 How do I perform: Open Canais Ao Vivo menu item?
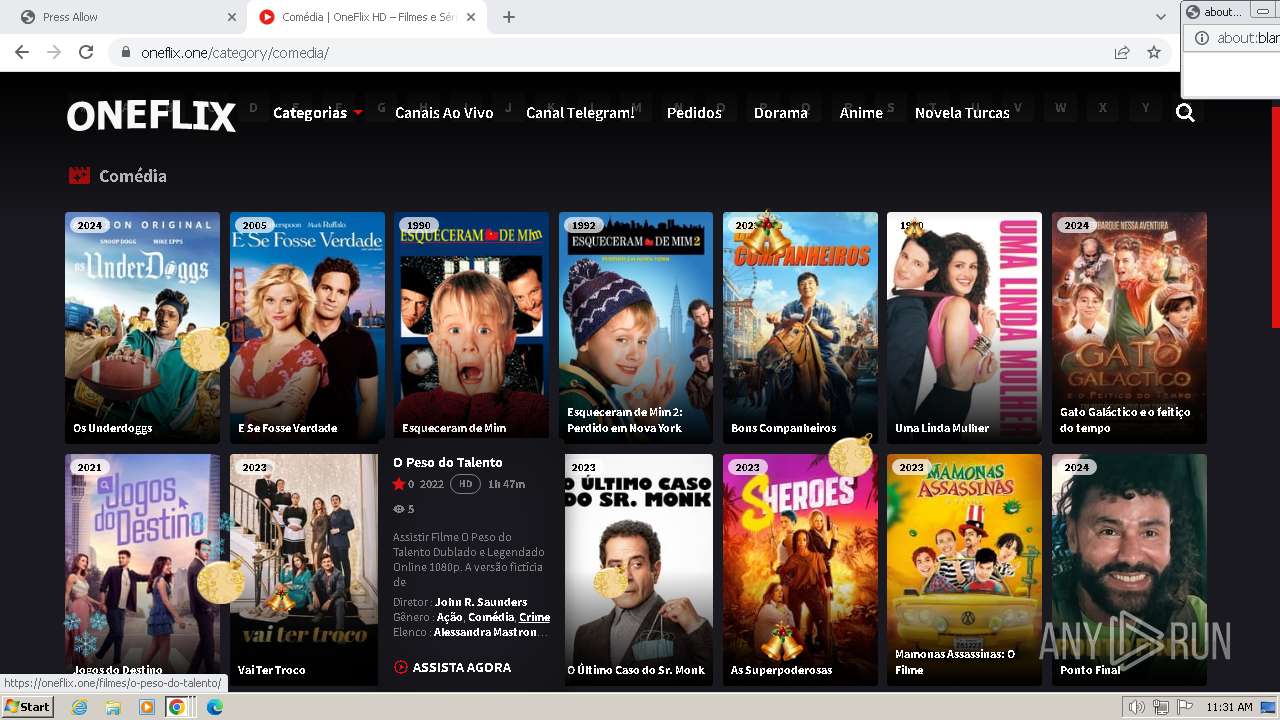click(444, 113)
